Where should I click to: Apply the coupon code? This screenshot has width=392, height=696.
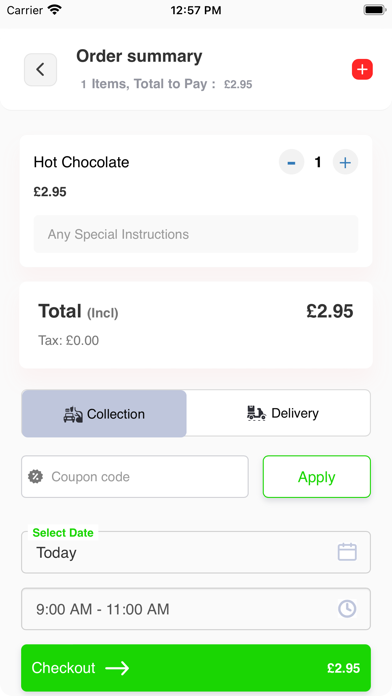click(x=317, y=477)
